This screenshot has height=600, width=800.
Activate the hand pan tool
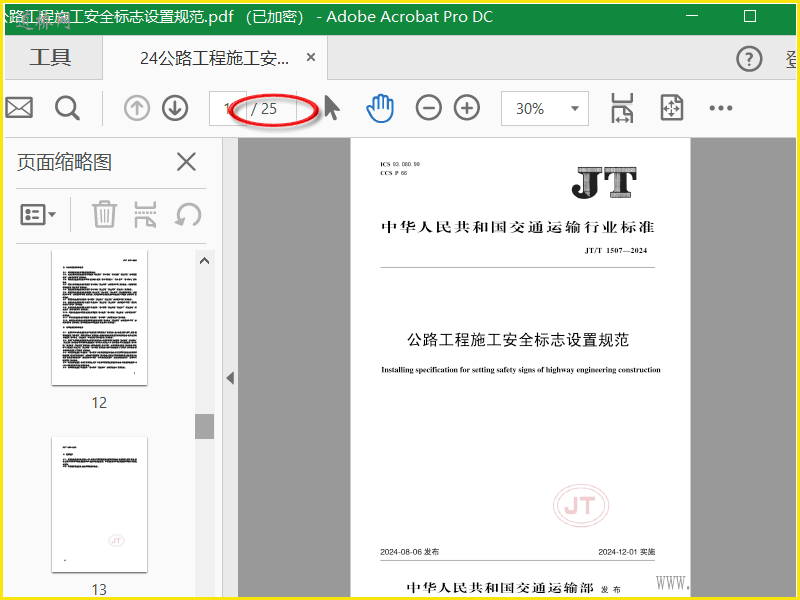point(380,108)
